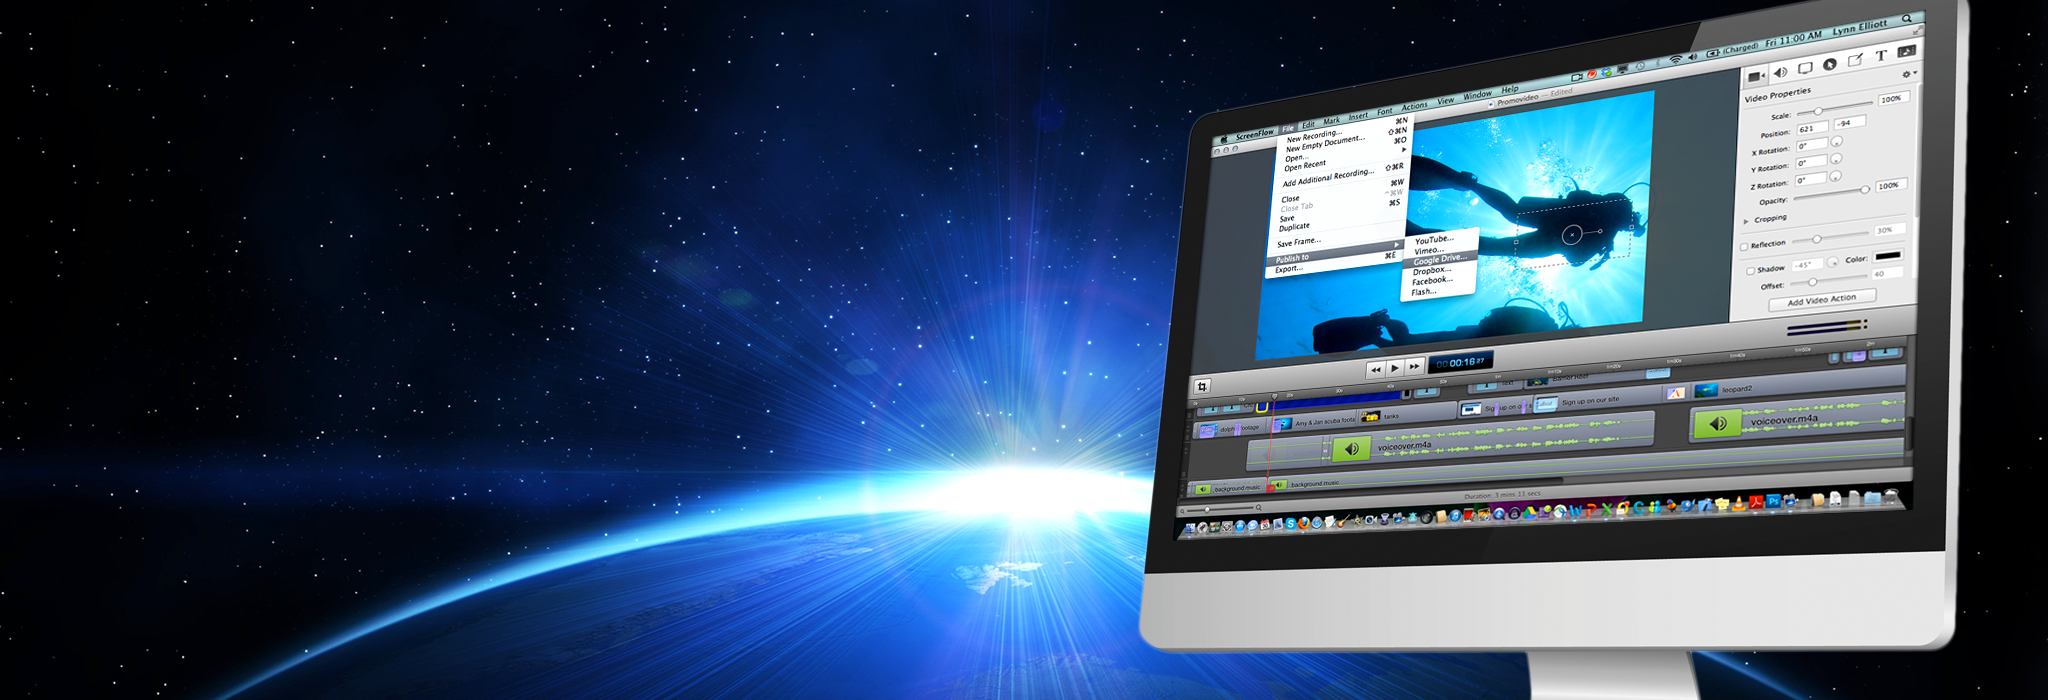Click the Spotlight search icon in menu bar
Screen dimensions: 2048x700
tap(1908, 18)
